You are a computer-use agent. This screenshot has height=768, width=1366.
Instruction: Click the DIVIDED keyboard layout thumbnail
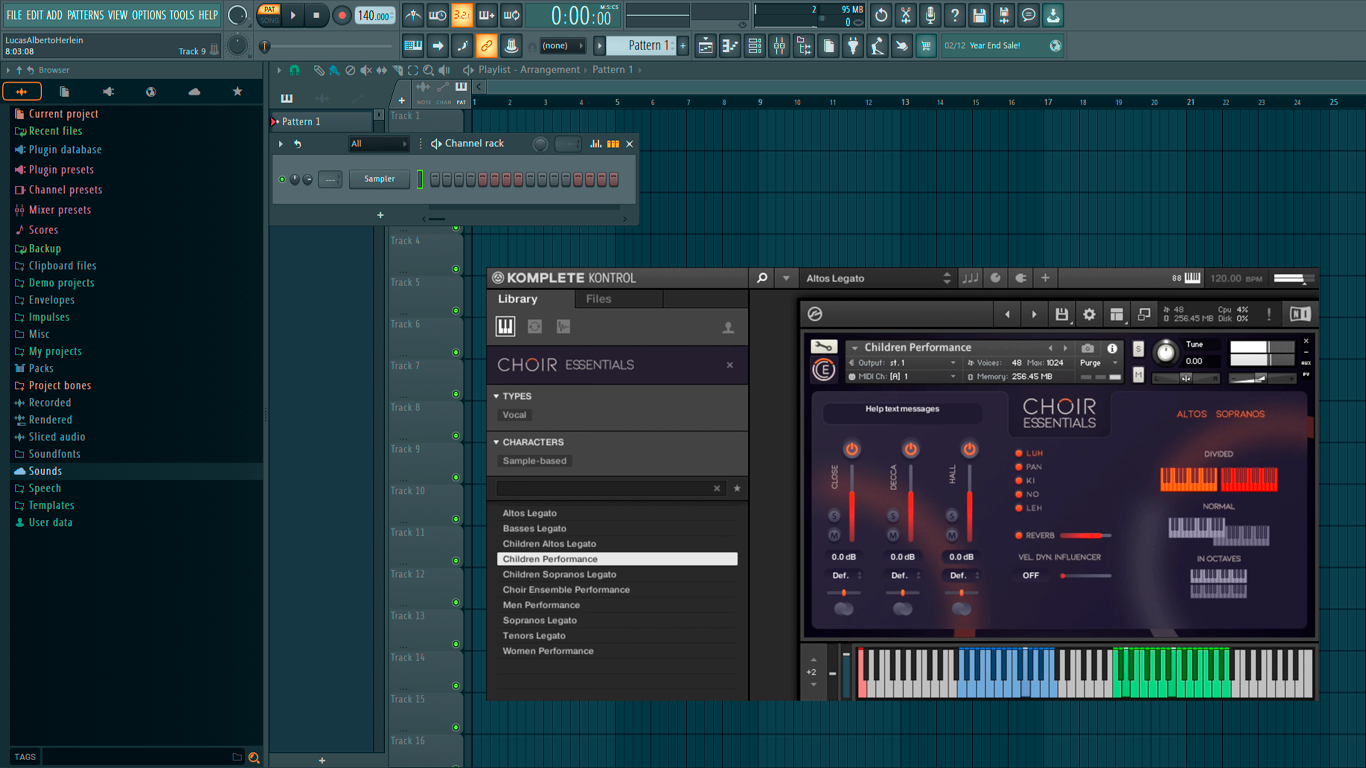point(1219,478)
